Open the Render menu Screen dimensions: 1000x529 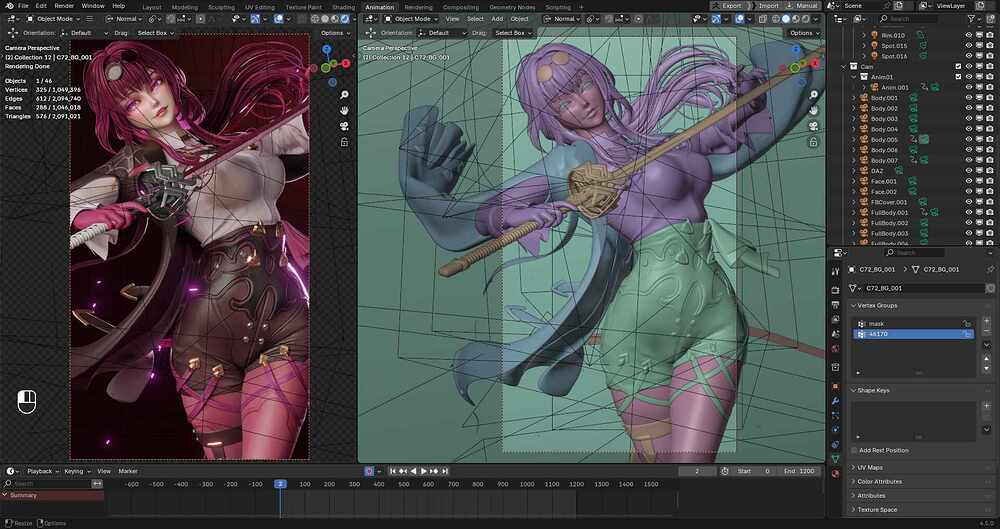click(x=64, y=6)
